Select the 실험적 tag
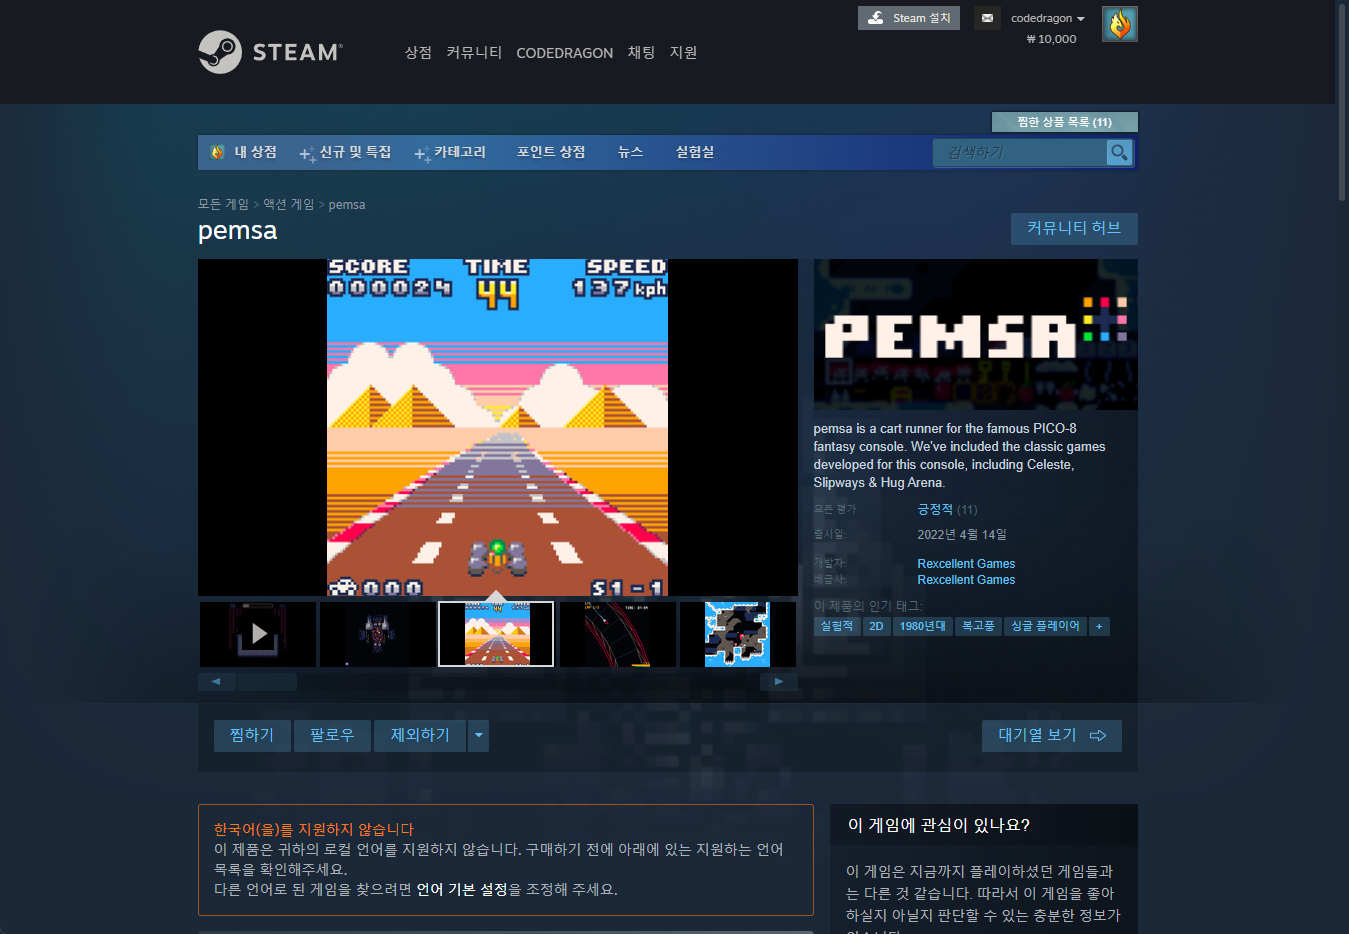 point(837,626)
